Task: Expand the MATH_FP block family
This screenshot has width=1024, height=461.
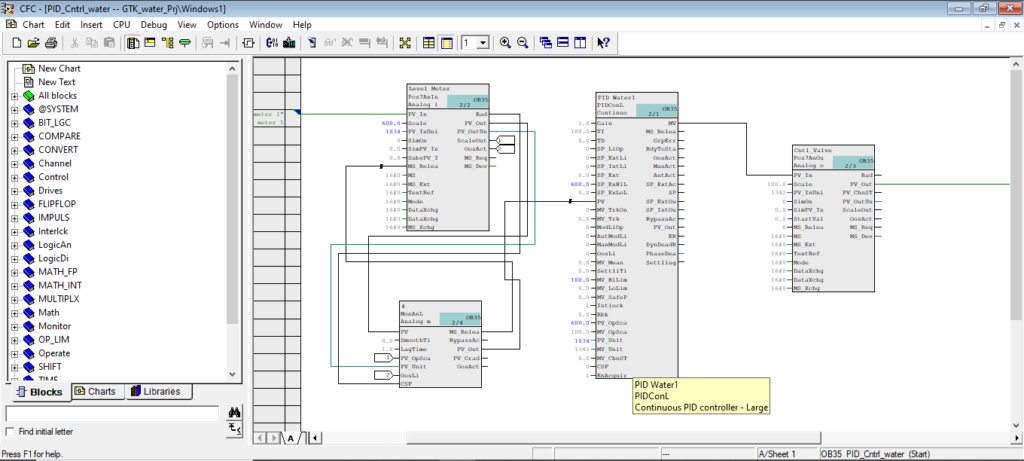Action: coord(15,272)
